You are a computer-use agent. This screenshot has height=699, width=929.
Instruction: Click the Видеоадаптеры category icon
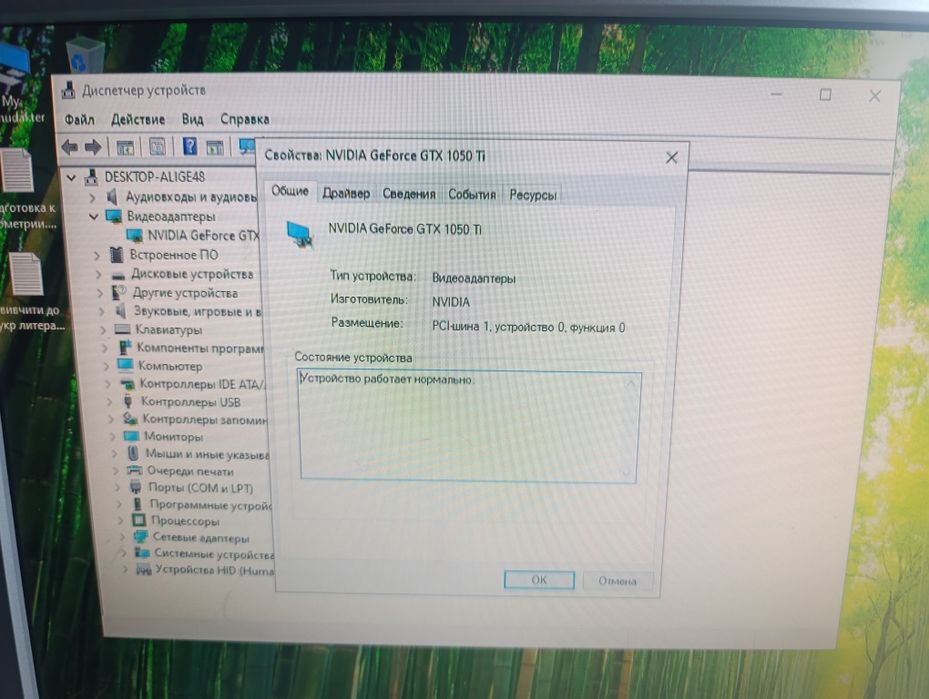pos(113,216)
